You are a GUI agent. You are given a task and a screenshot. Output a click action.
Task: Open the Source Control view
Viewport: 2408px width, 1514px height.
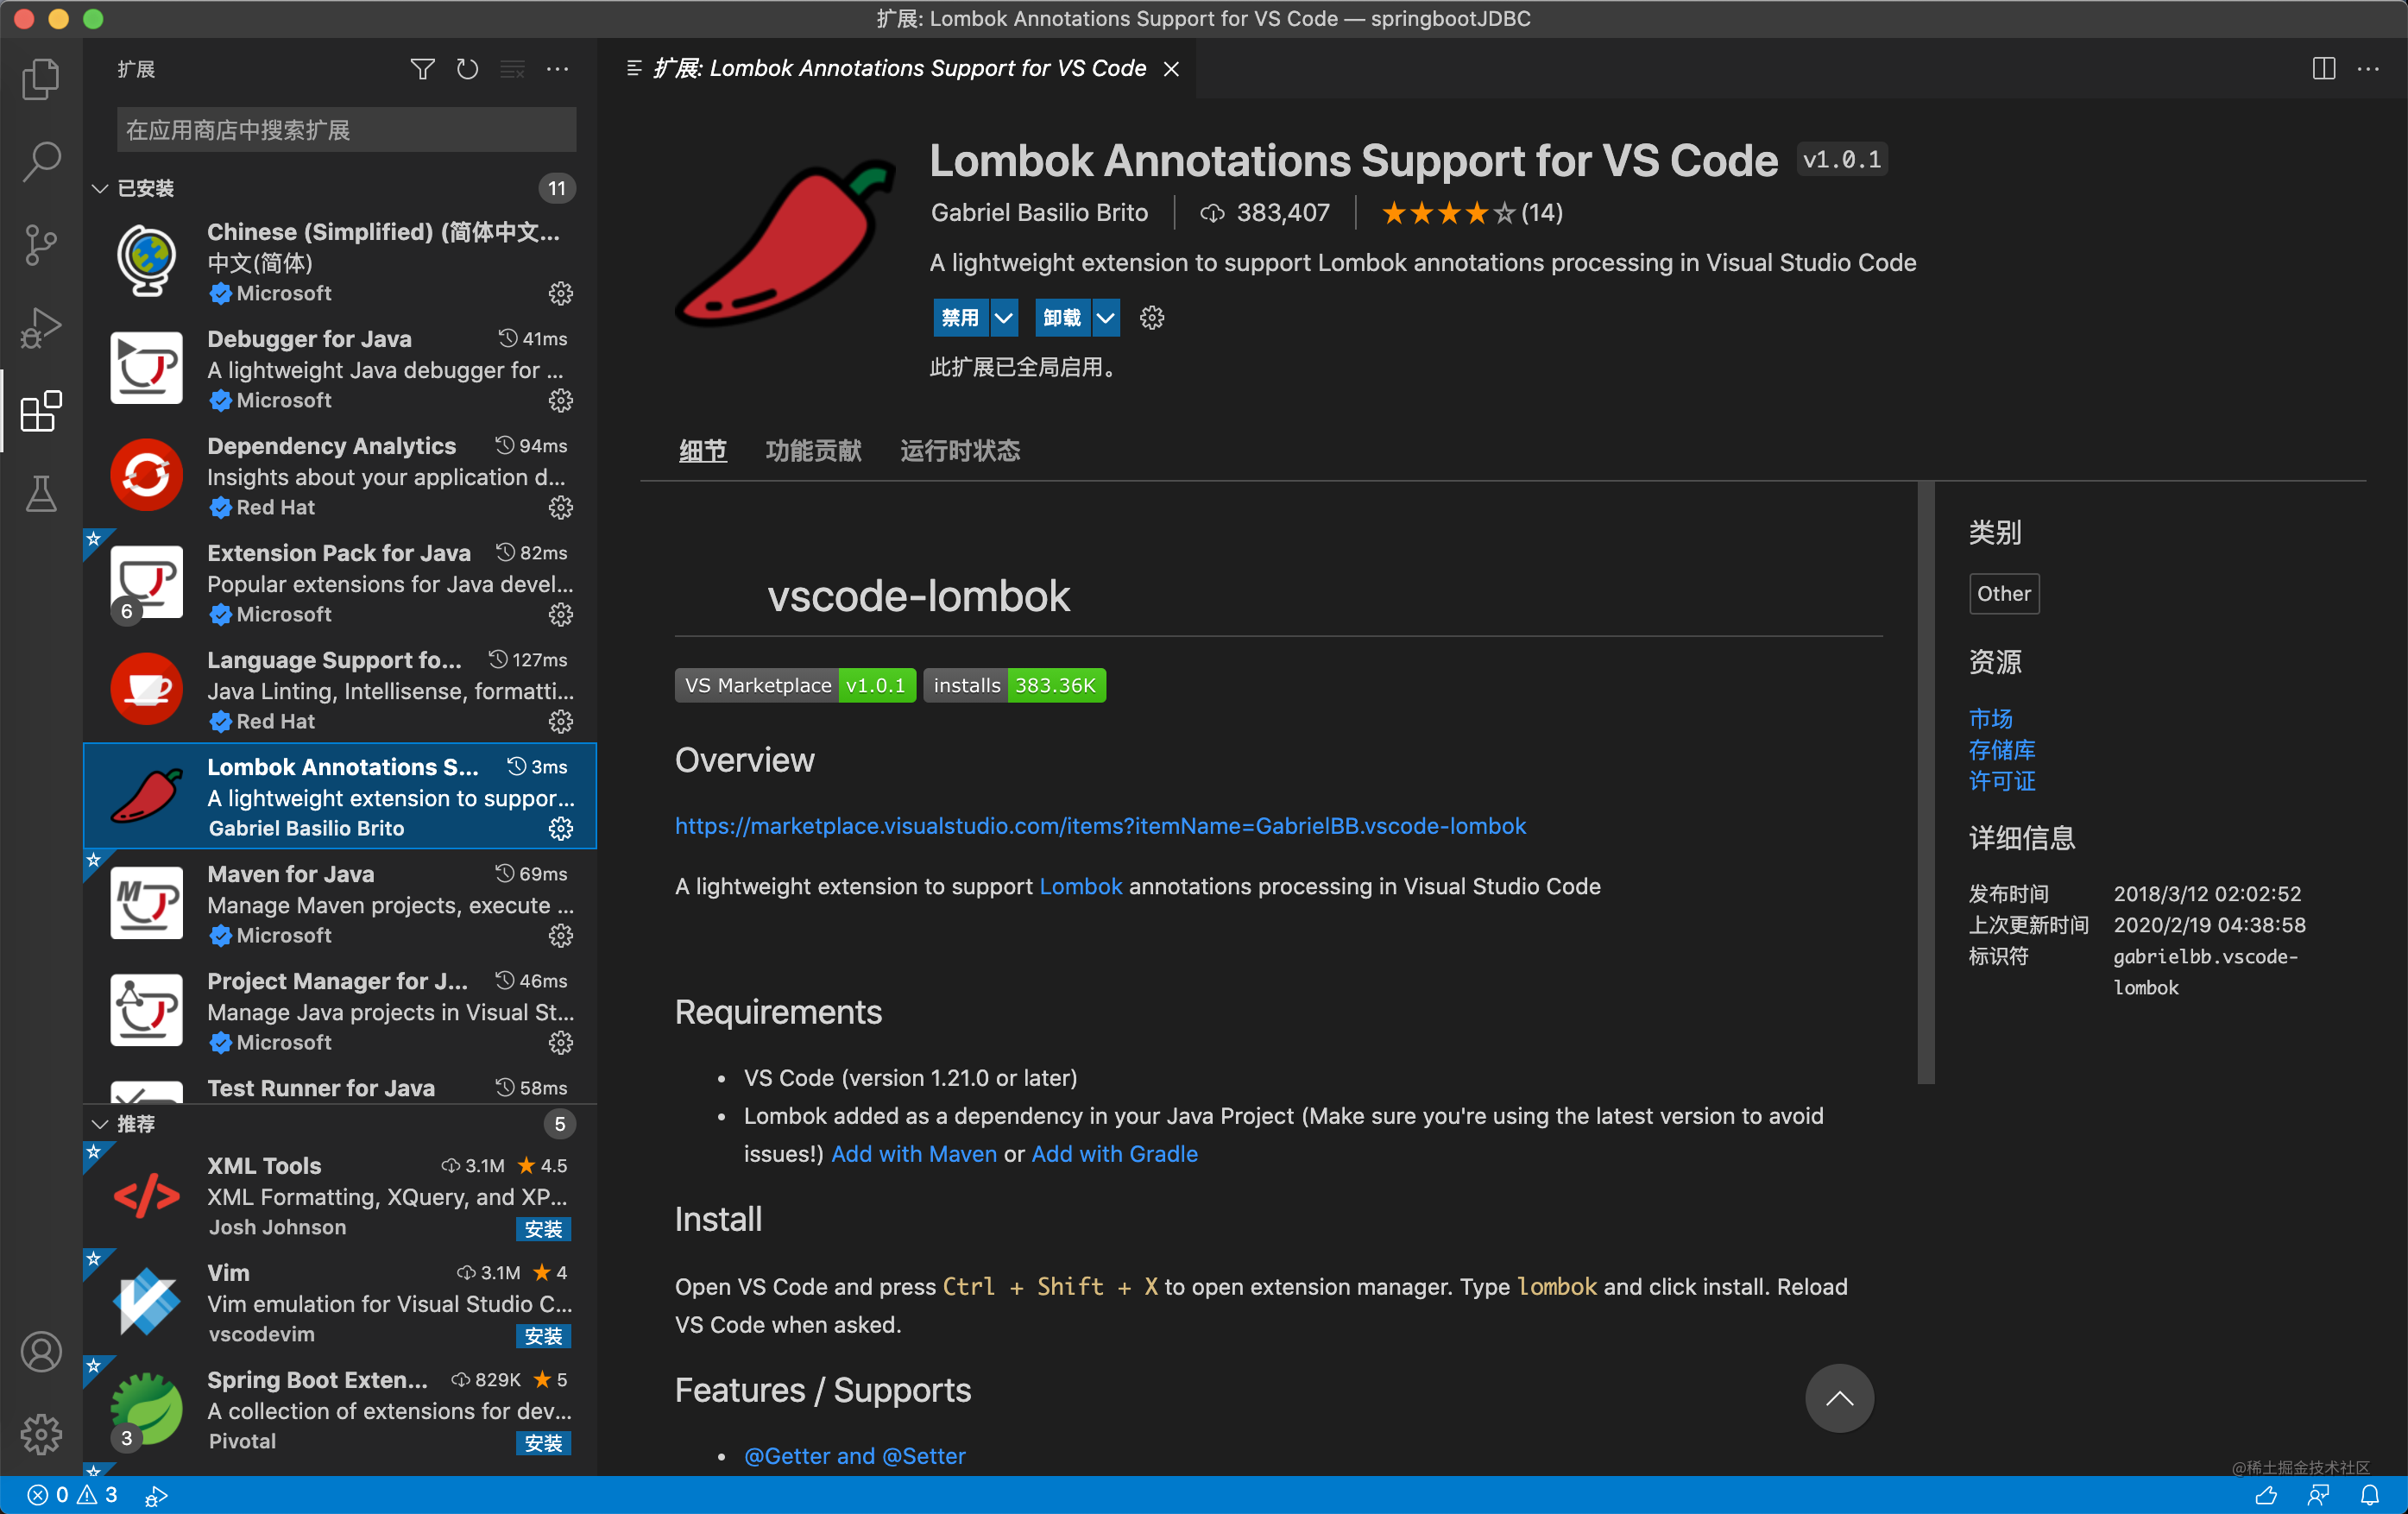[x=41, y=244]
